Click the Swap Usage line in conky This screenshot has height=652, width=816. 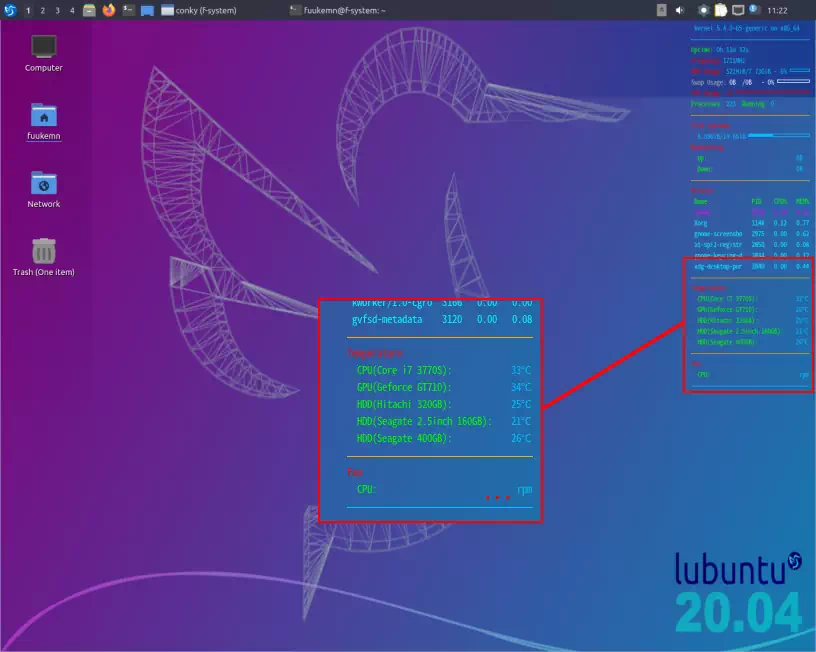[x=750, y=82]
